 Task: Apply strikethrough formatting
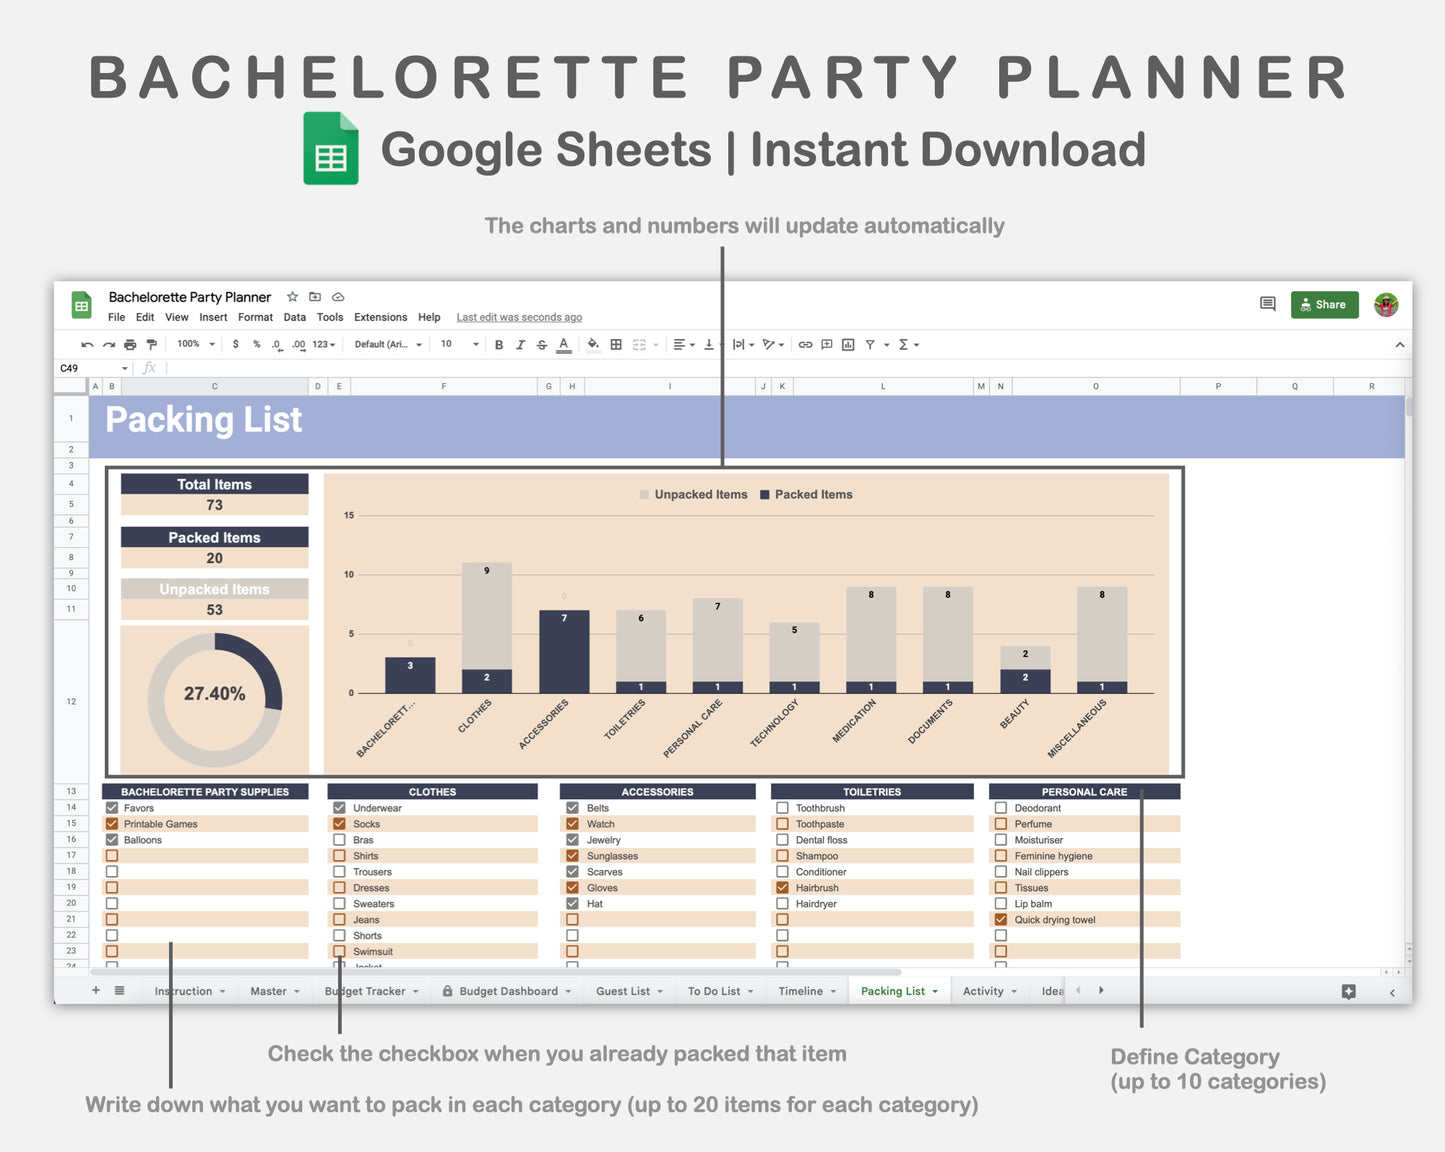[x=541, y=344]
